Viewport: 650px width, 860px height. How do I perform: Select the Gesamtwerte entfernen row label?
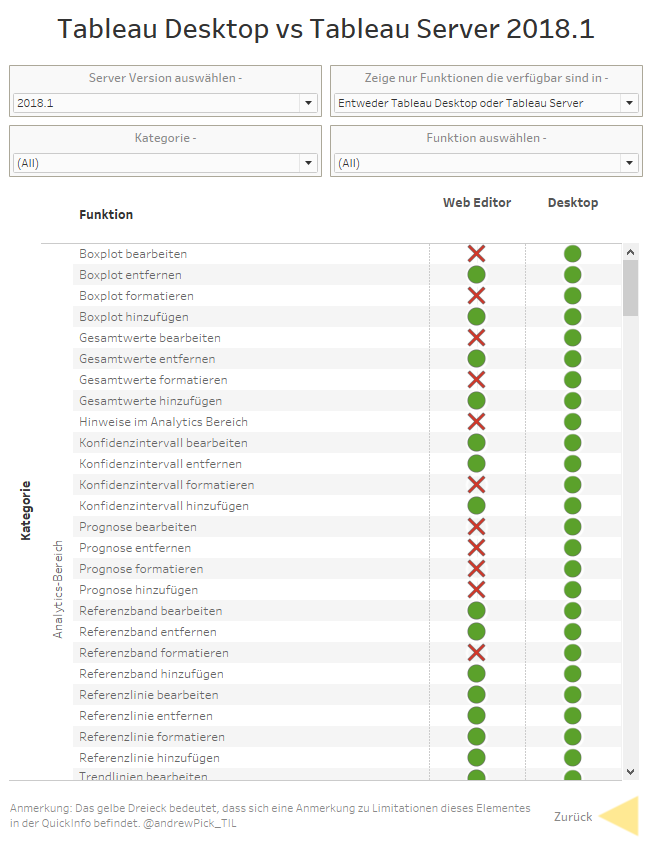click(147, 359)
